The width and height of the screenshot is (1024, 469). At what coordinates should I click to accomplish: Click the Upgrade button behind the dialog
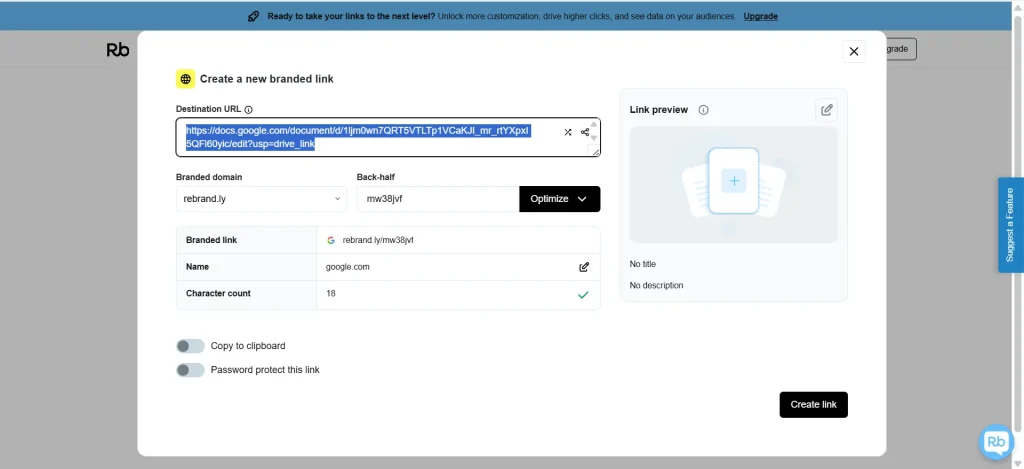tap(900, 49)
